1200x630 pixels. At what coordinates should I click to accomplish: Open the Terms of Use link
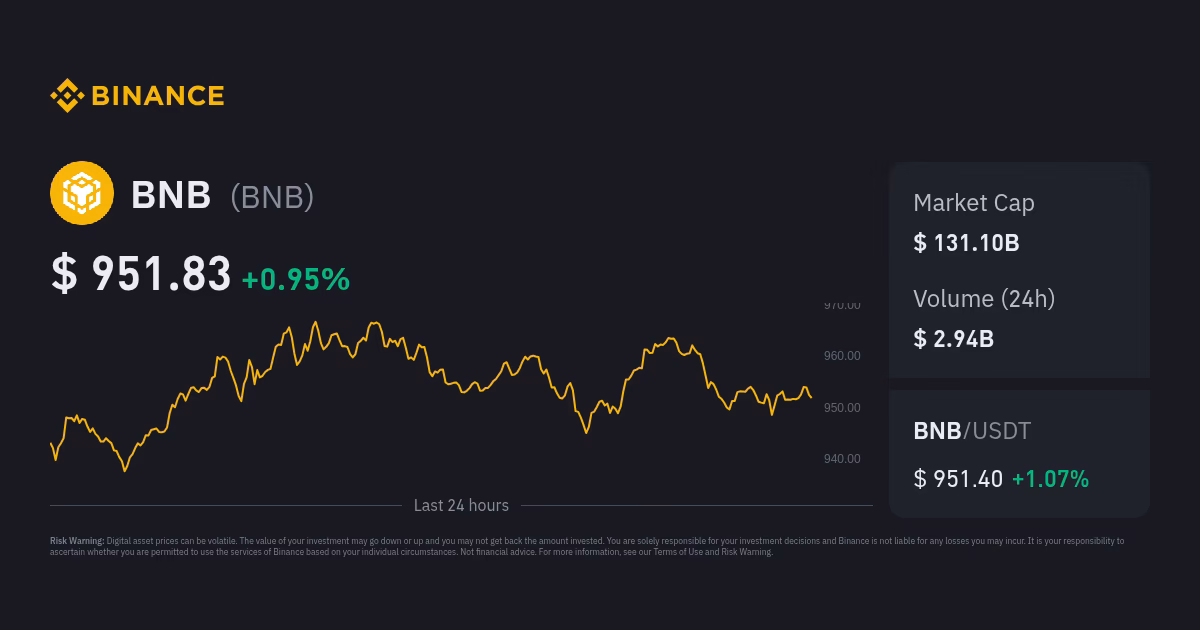pyautogui.click(x=680, y=551)
